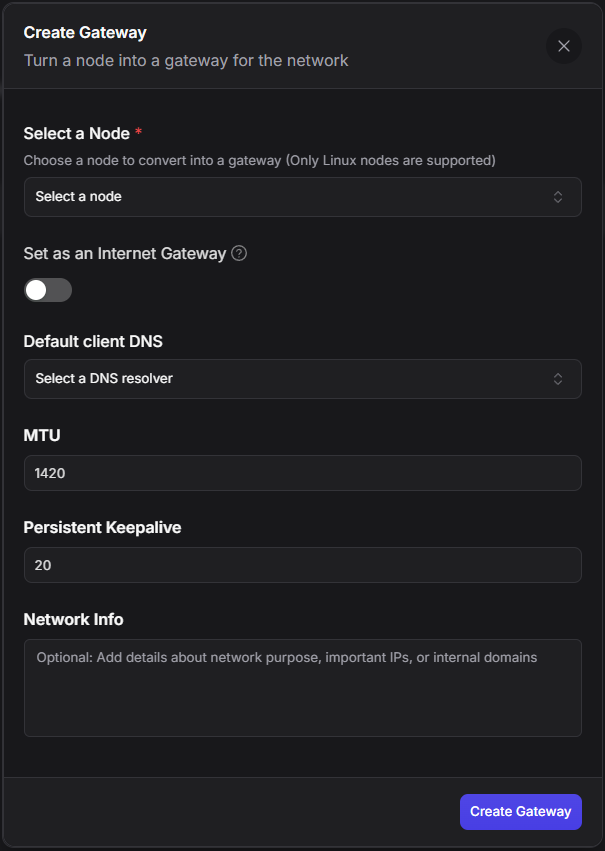The height and width of the screenshot is (851, 605).
Task: Click the red required asterisk beside Select a Node
Action: (x=139, y=134)
